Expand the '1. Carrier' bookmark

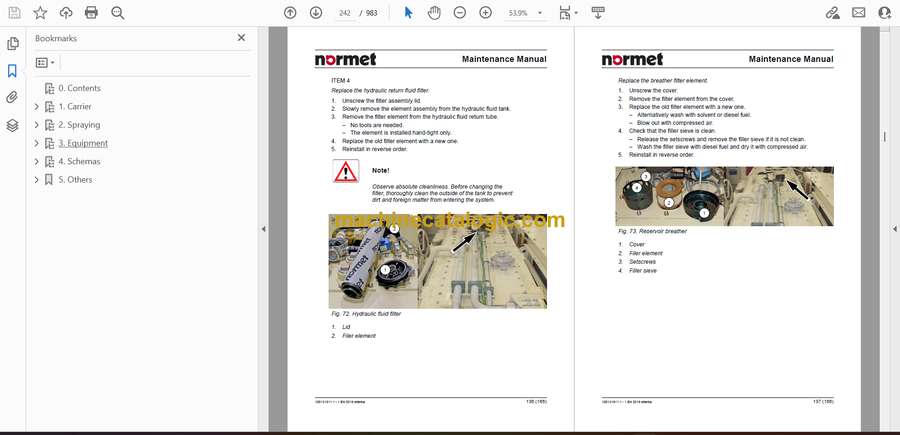(x=37, y=107)
